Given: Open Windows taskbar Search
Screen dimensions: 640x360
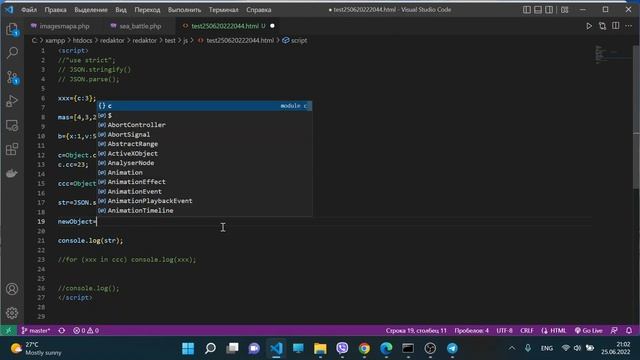Looking at the screenshot, I should (x=210, y=348).
